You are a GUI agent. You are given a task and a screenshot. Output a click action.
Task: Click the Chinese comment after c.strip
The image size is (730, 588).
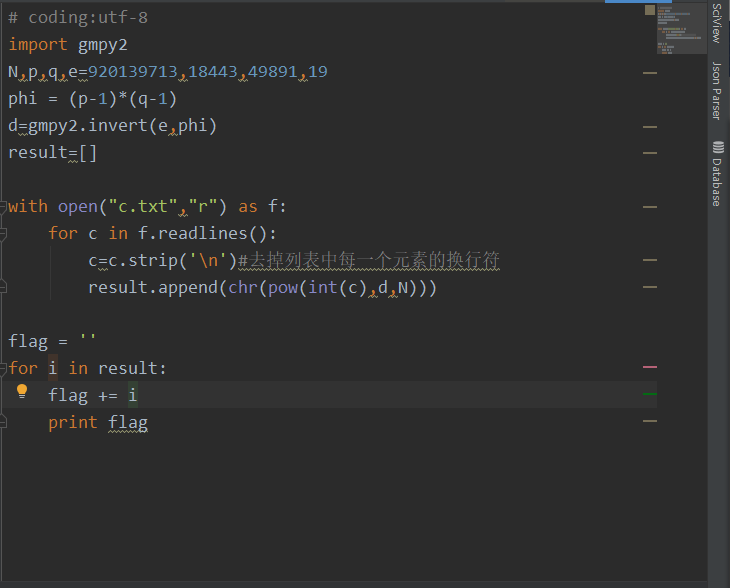coord(369,260)
